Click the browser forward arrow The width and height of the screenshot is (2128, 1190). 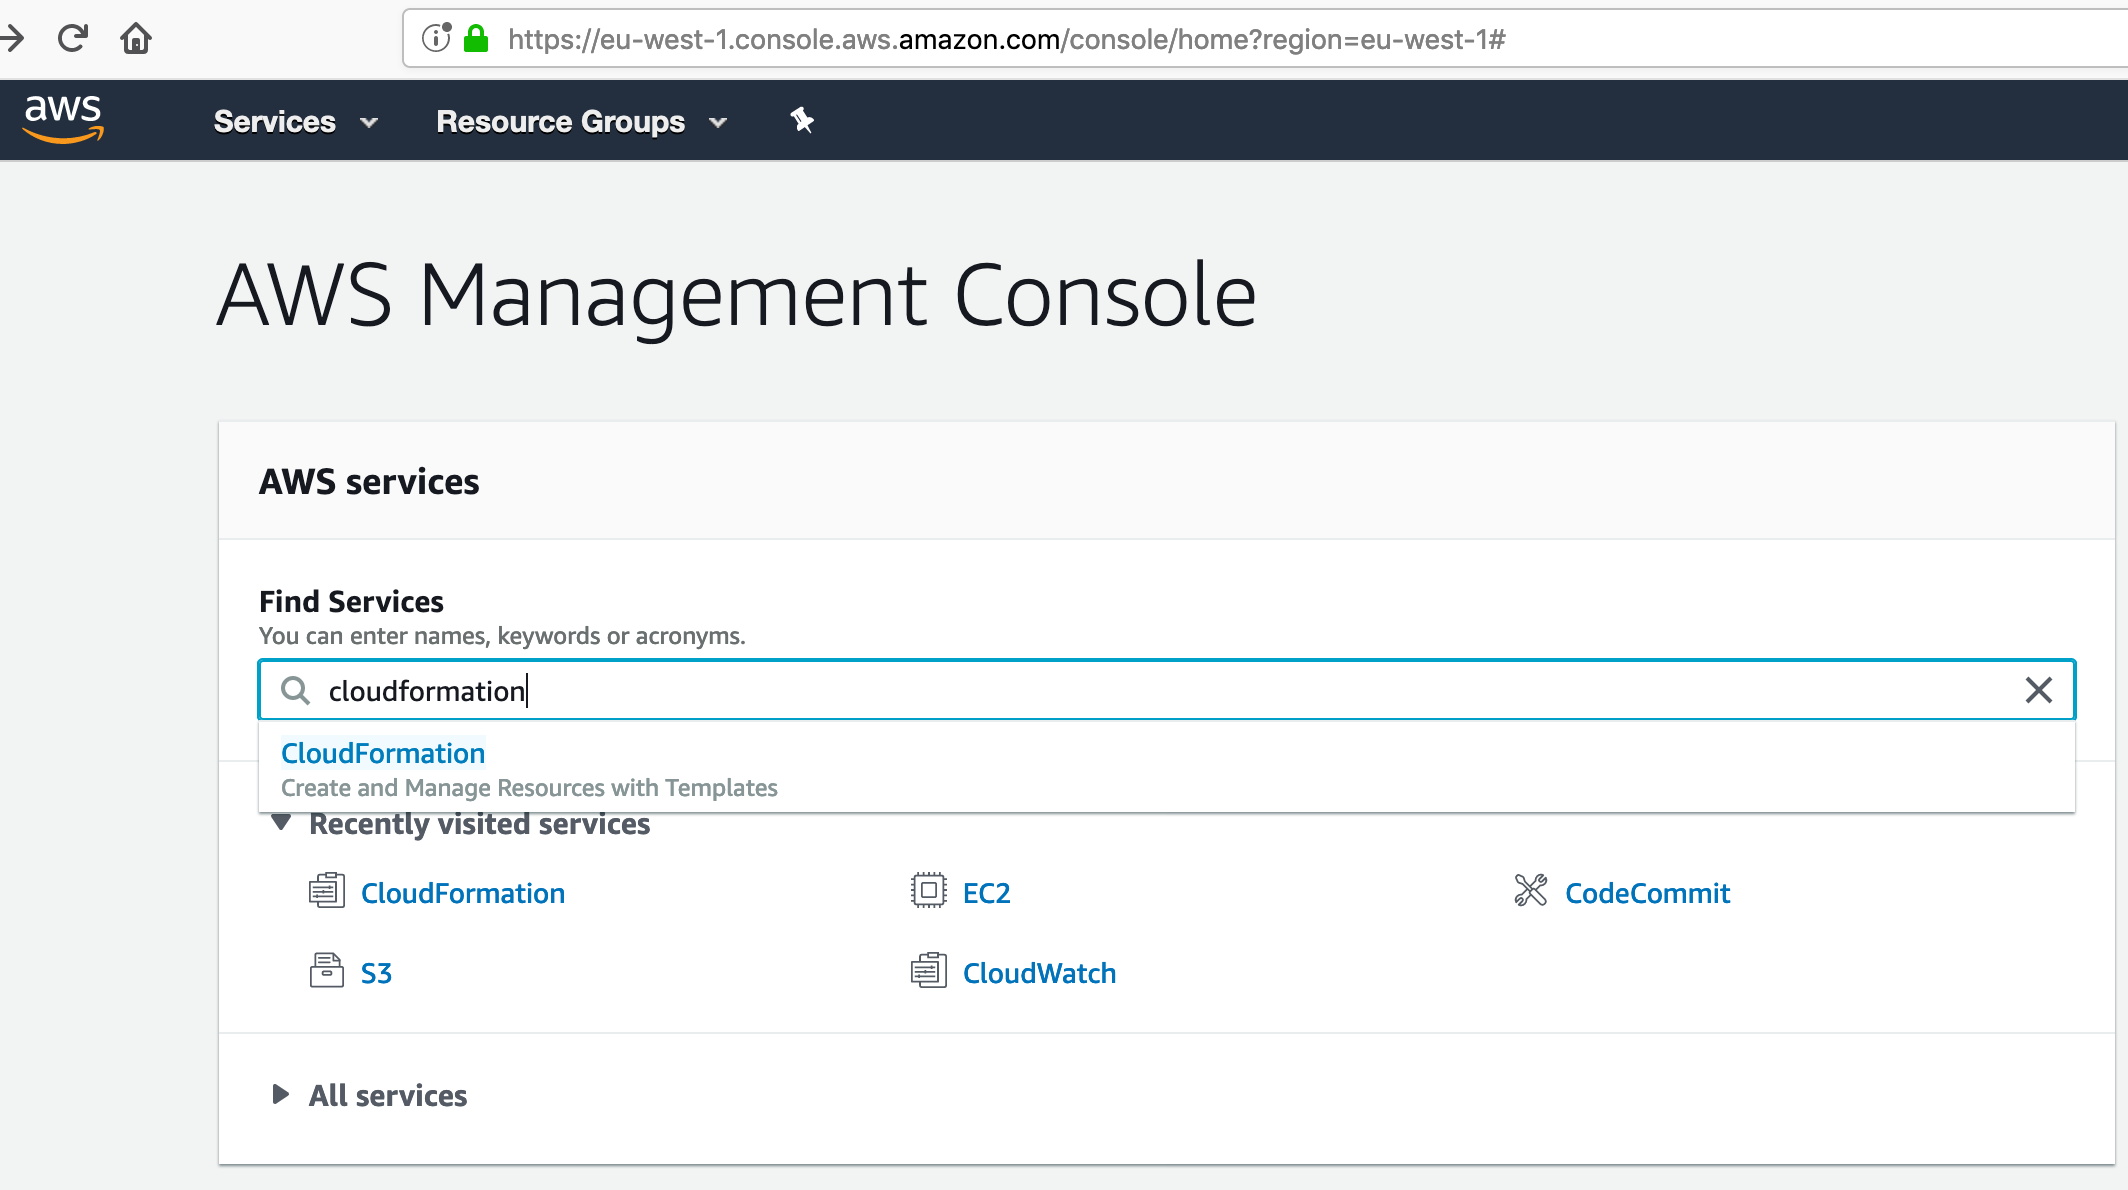(12, 39)
